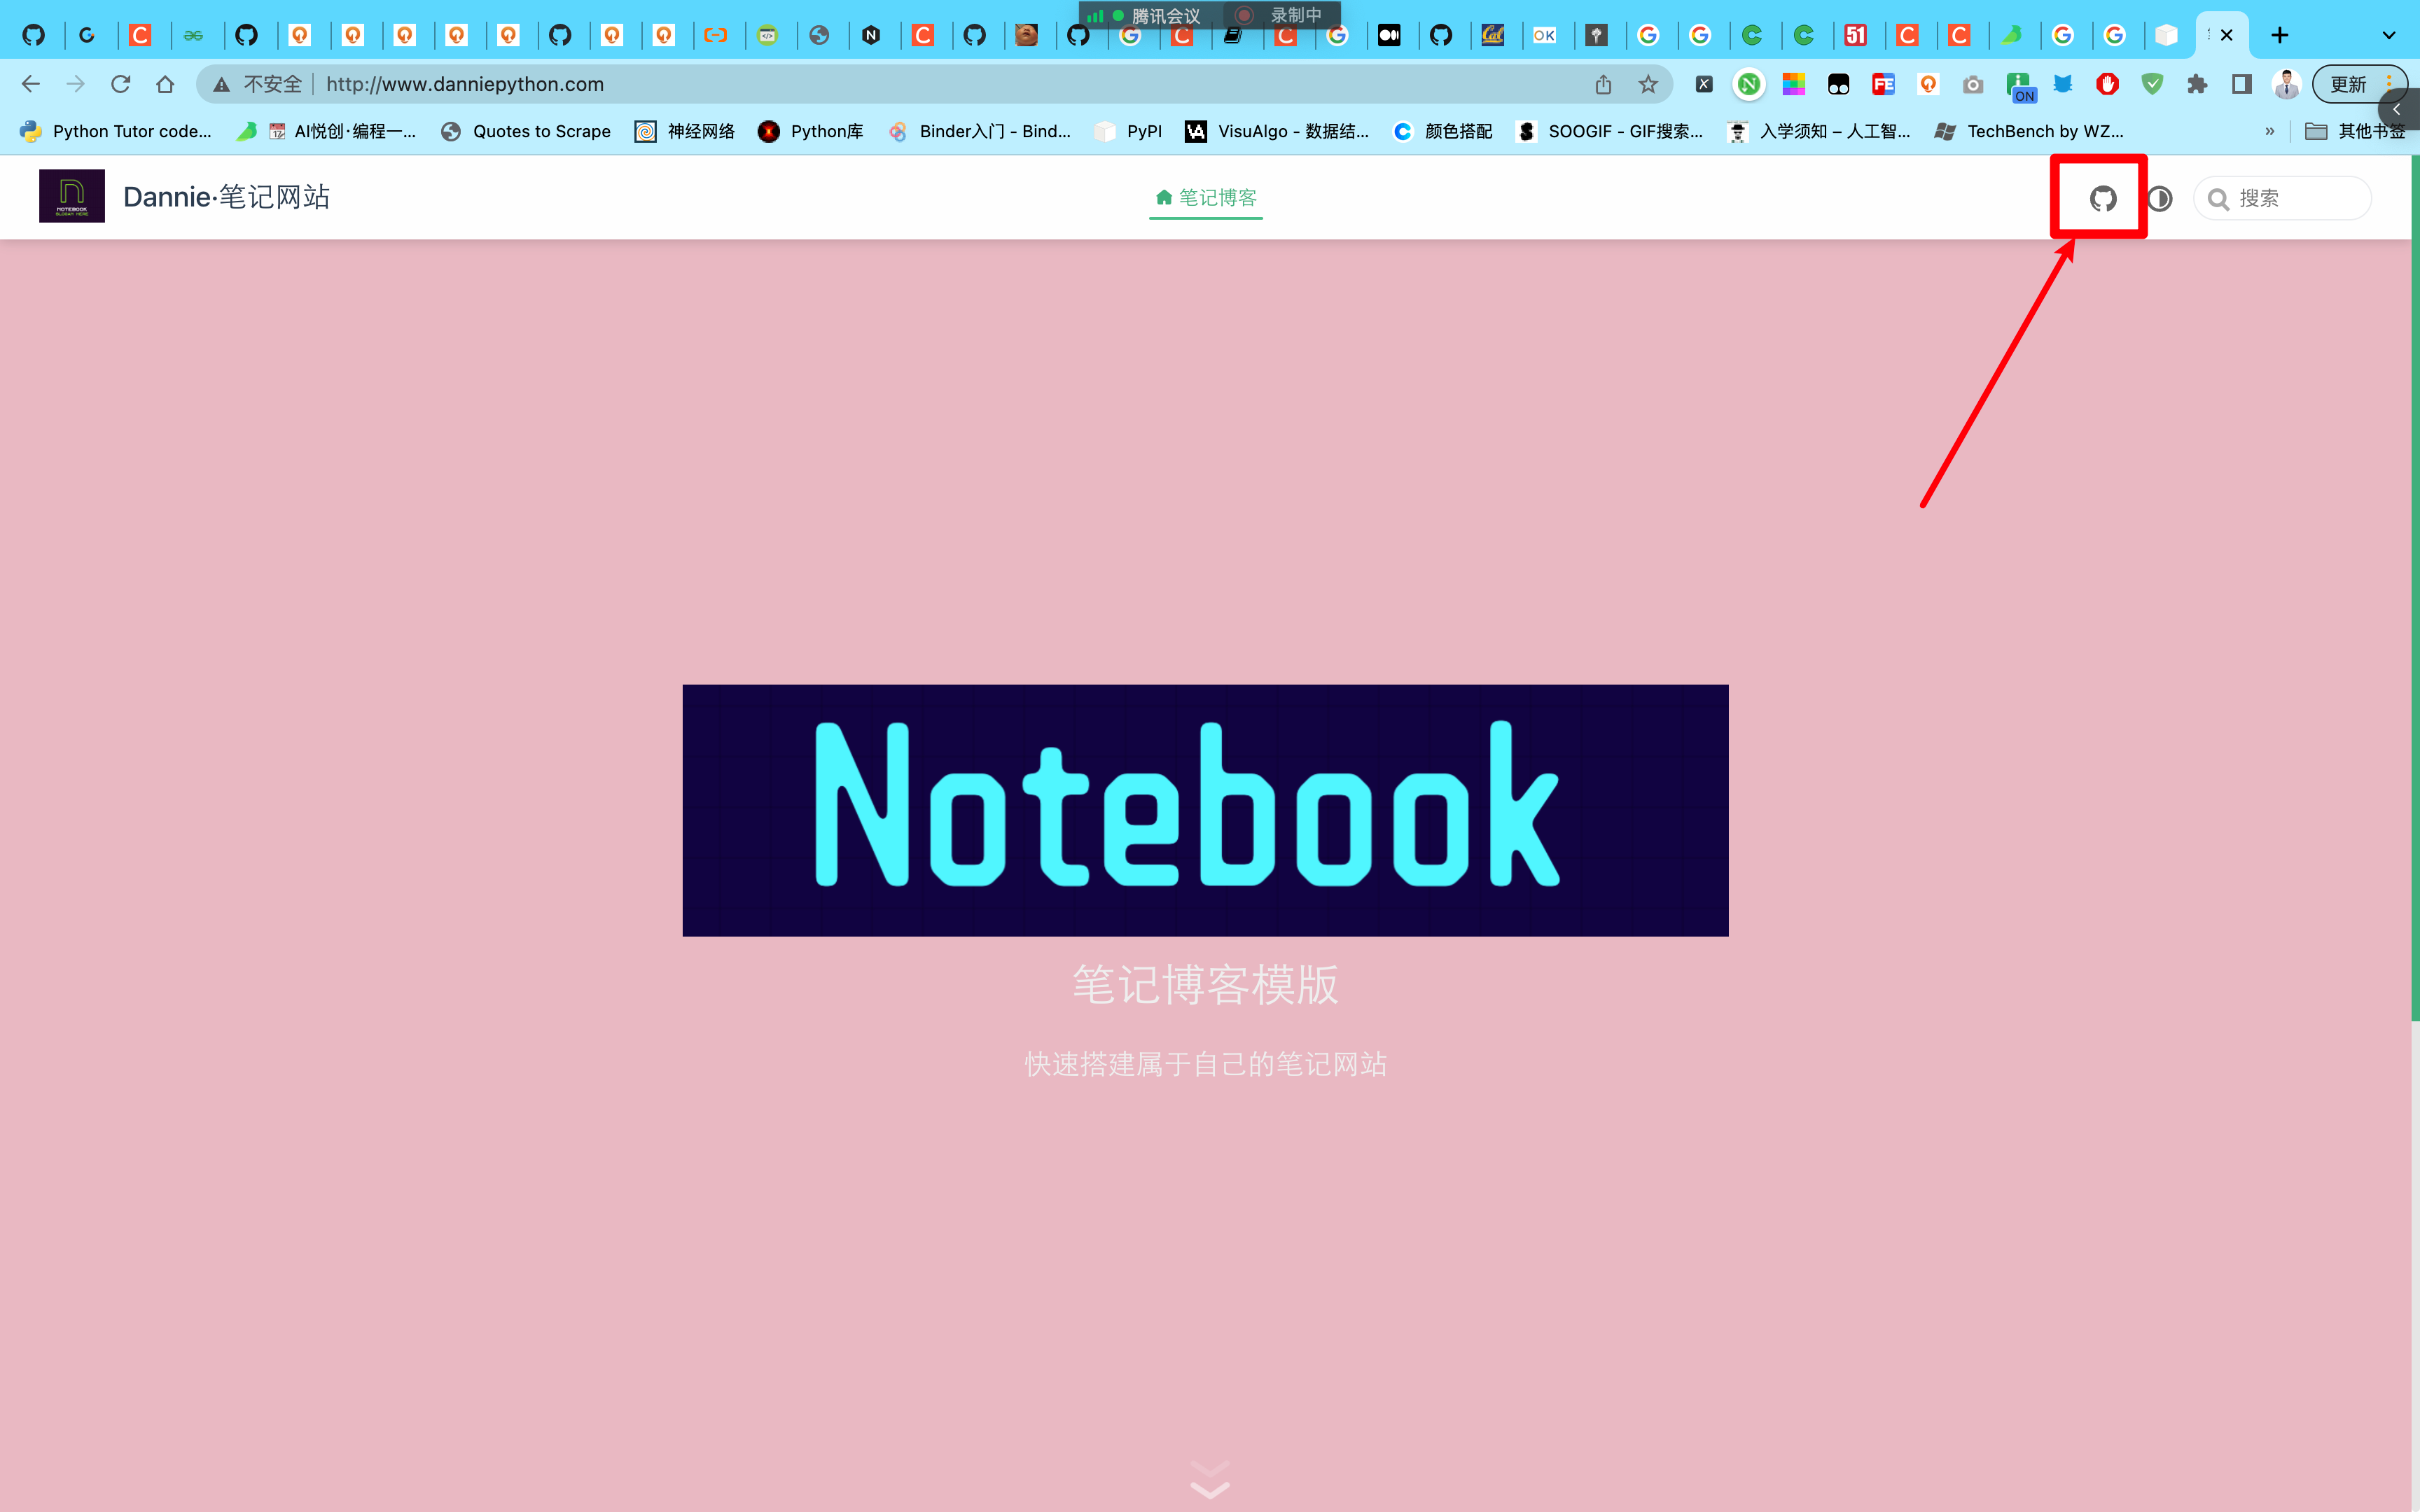Image resolution: width=2420 pixels, height=1512 pixels.
Task: Open Quotes to Scrape bookmark
Action: [x=526, y=131]
